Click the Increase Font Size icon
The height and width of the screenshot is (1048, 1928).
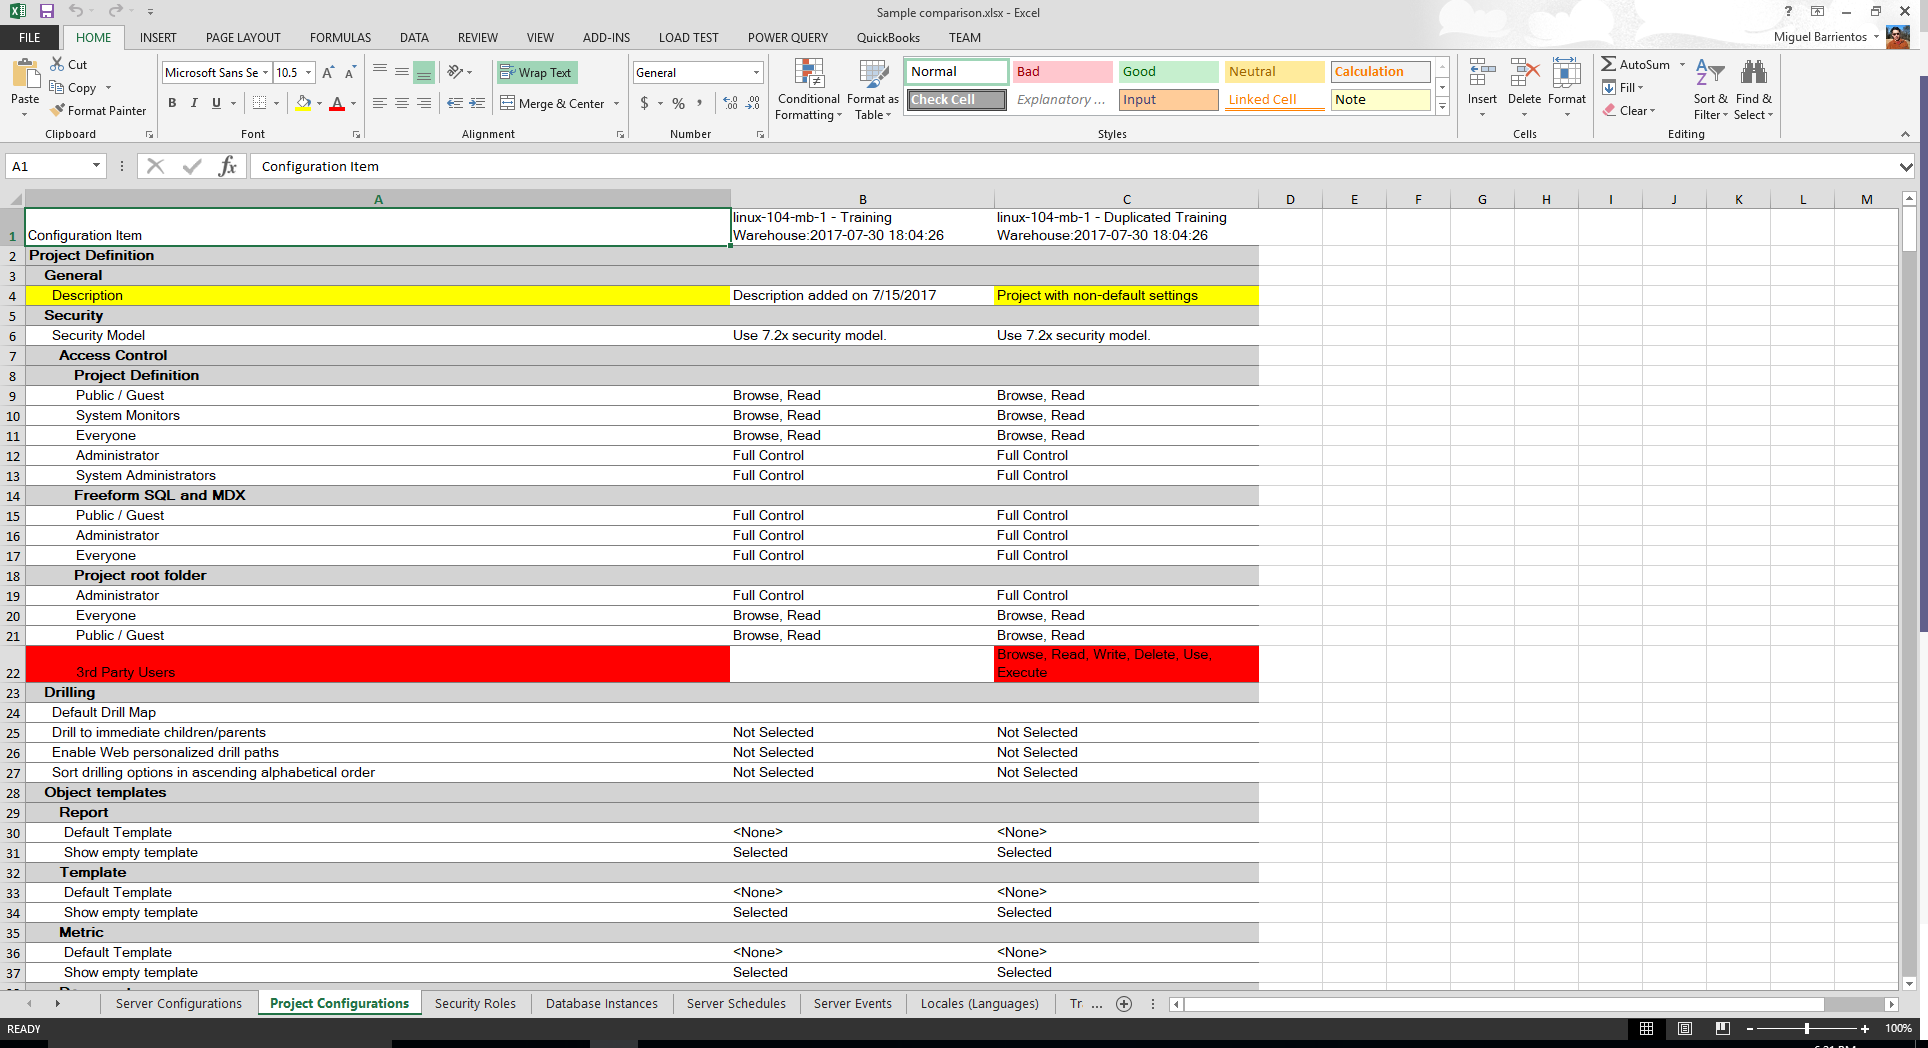click(x=328, y=73)
